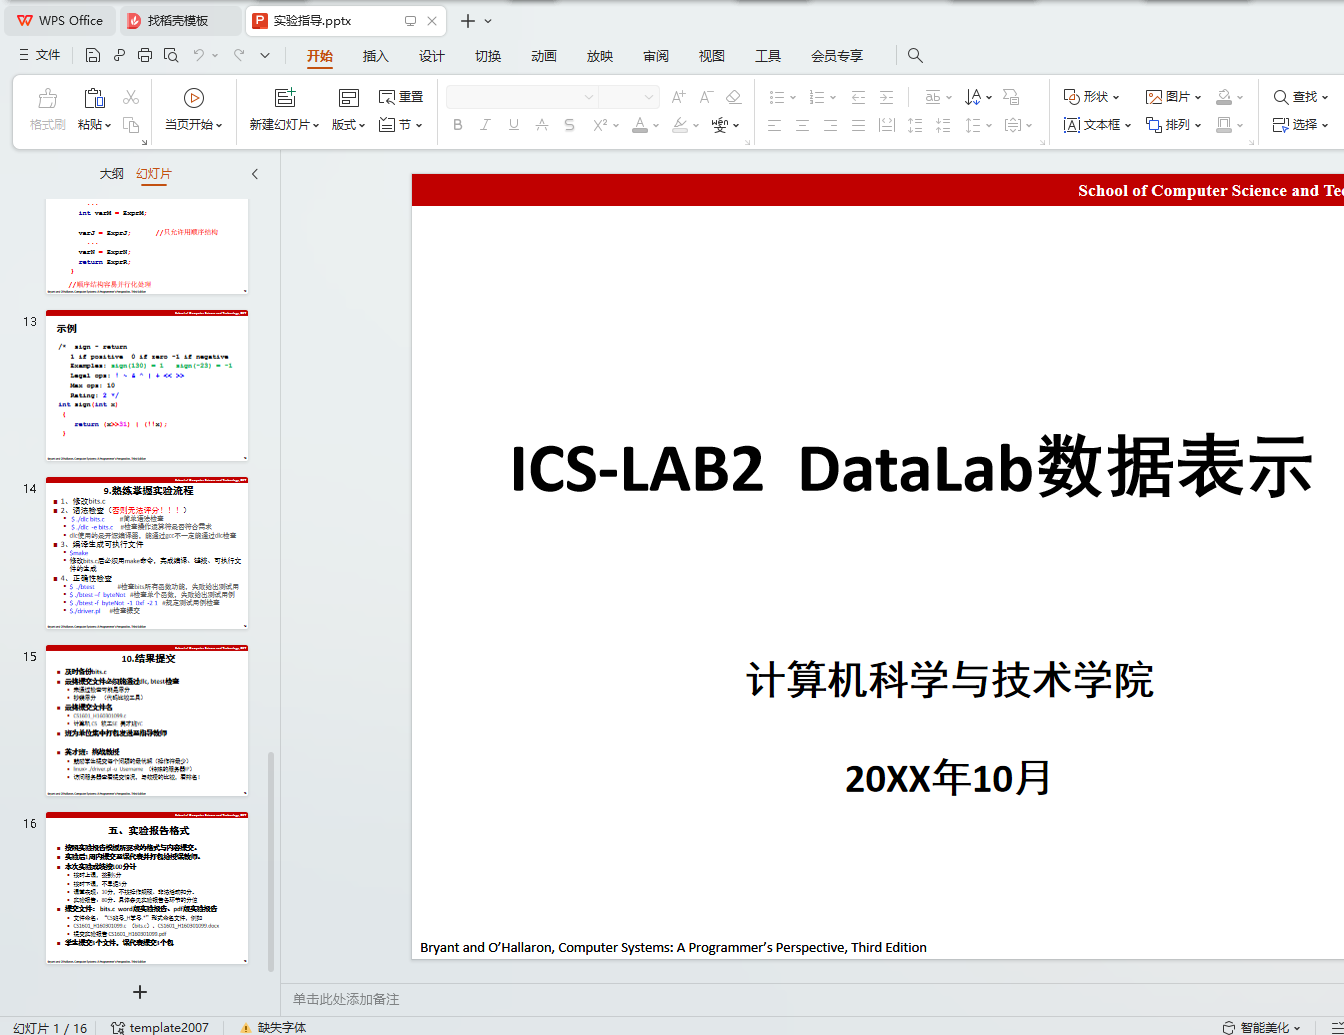Switch to the 插入 (Insert) ribbon tab
The image size is (1344, 1035).
(375, 56)
